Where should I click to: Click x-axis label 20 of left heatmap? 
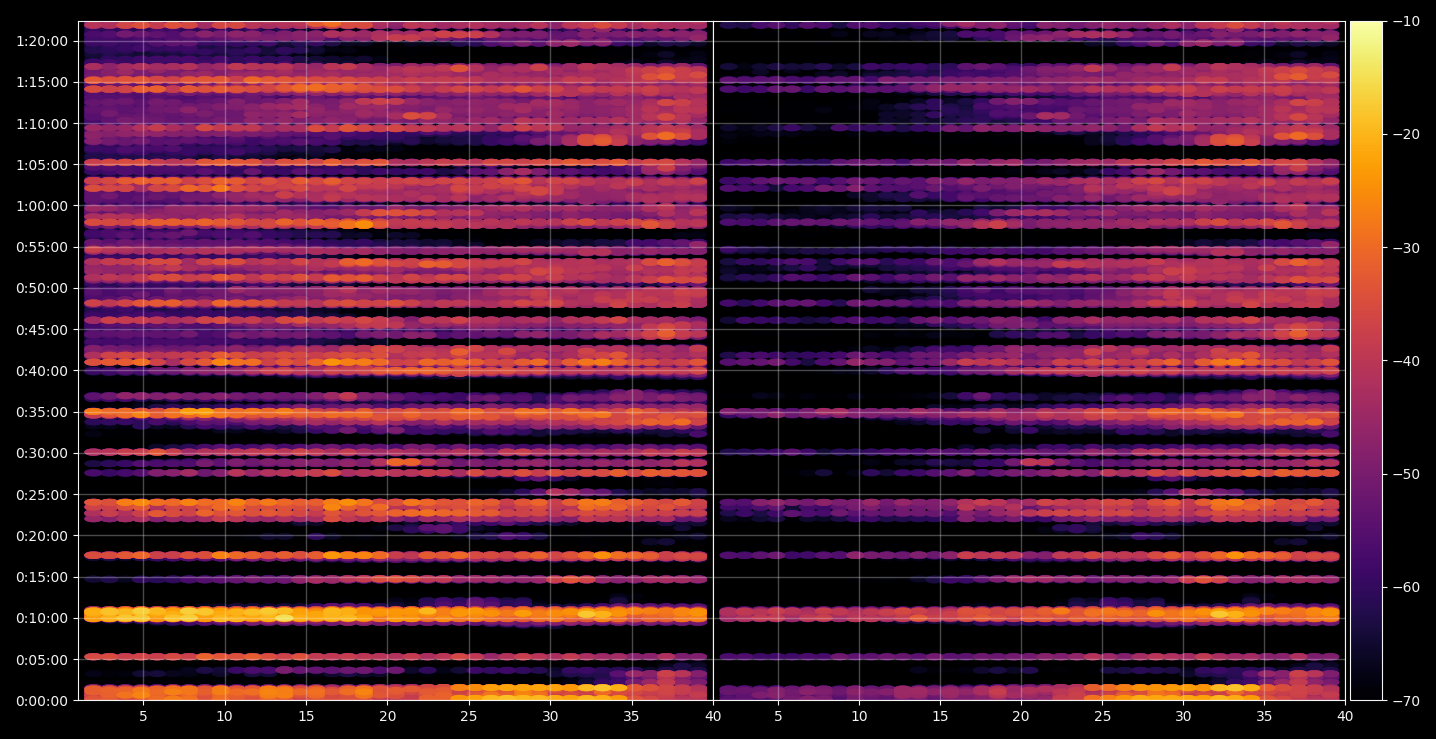point(388,716)
